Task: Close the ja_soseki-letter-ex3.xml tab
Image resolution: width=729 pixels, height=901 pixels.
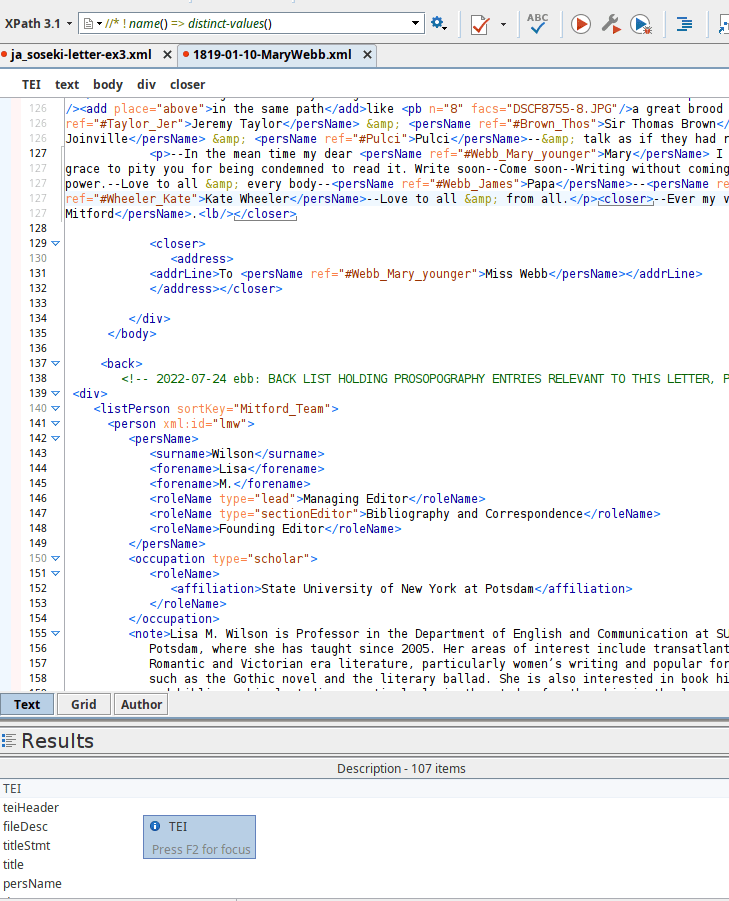Action: tap(167, 55)
